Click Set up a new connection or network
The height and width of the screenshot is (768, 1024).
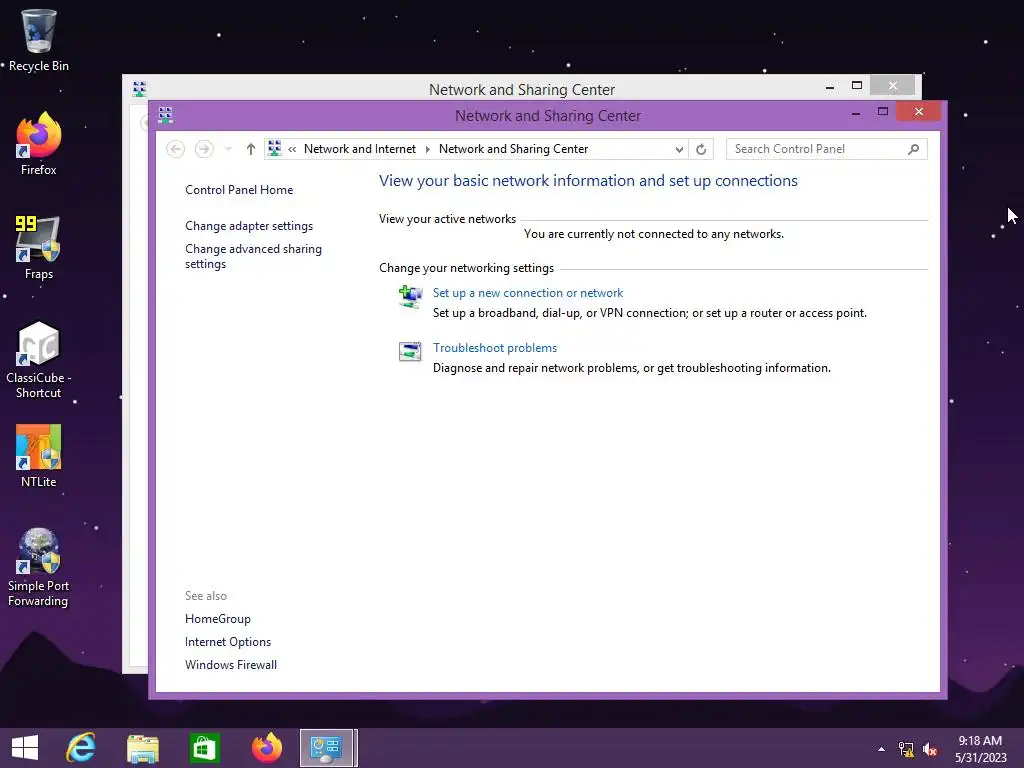point(528,293)
